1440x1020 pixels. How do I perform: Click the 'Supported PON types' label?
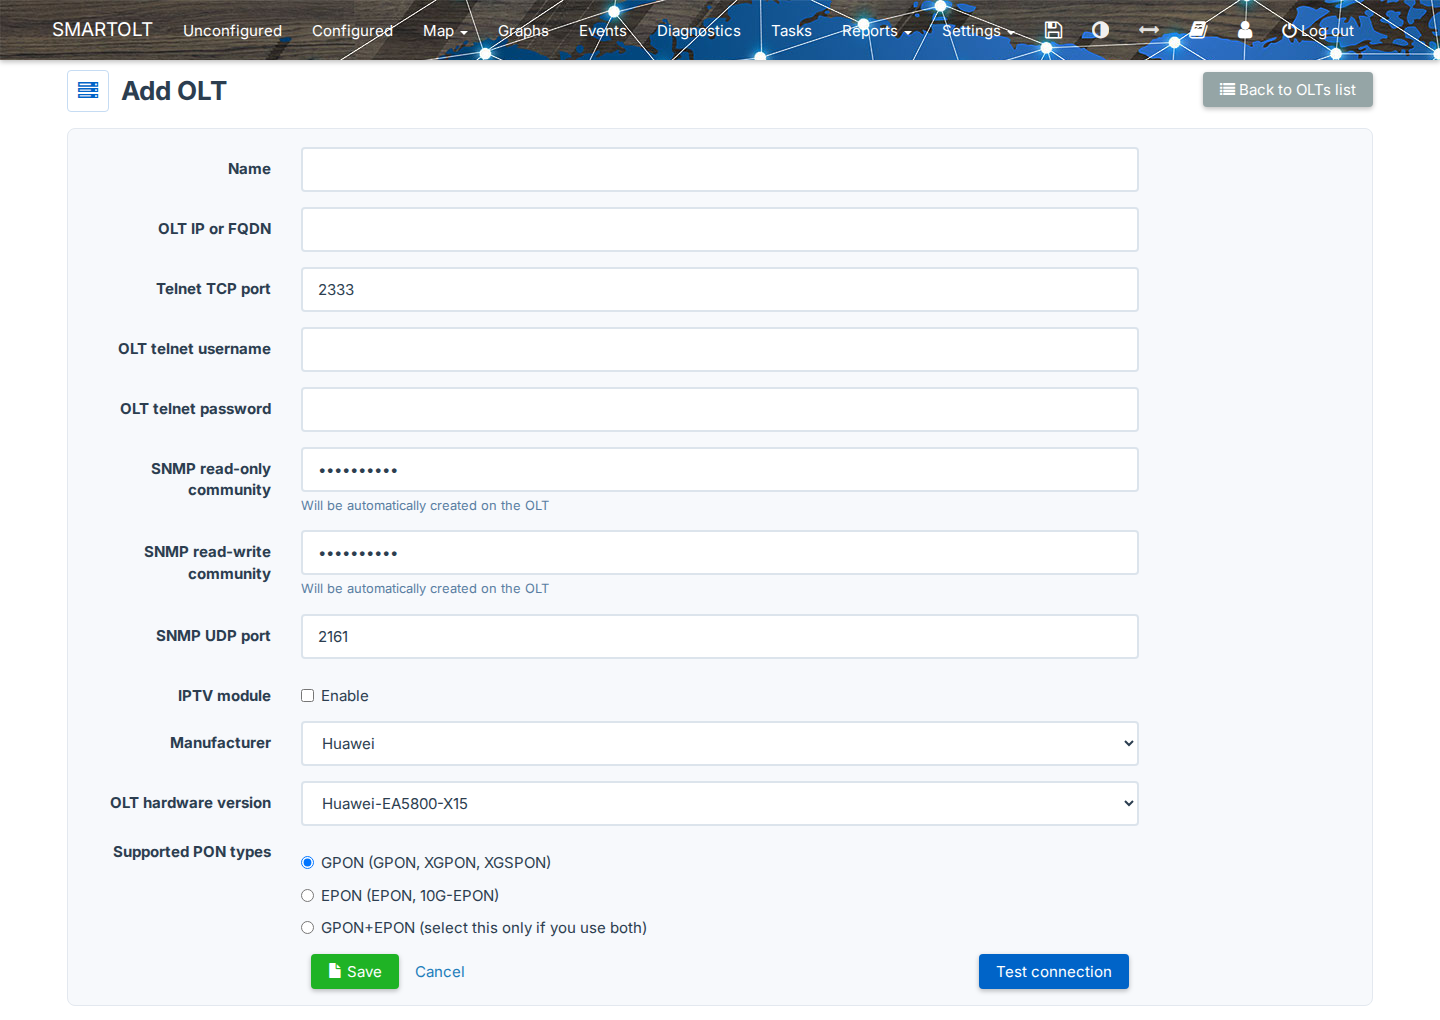click(x=192, y=852)
